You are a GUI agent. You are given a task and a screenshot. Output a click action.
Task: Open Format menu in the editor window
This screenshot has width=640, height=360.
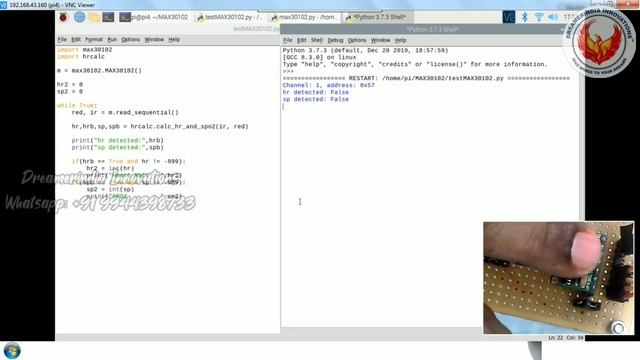[94, 40]
